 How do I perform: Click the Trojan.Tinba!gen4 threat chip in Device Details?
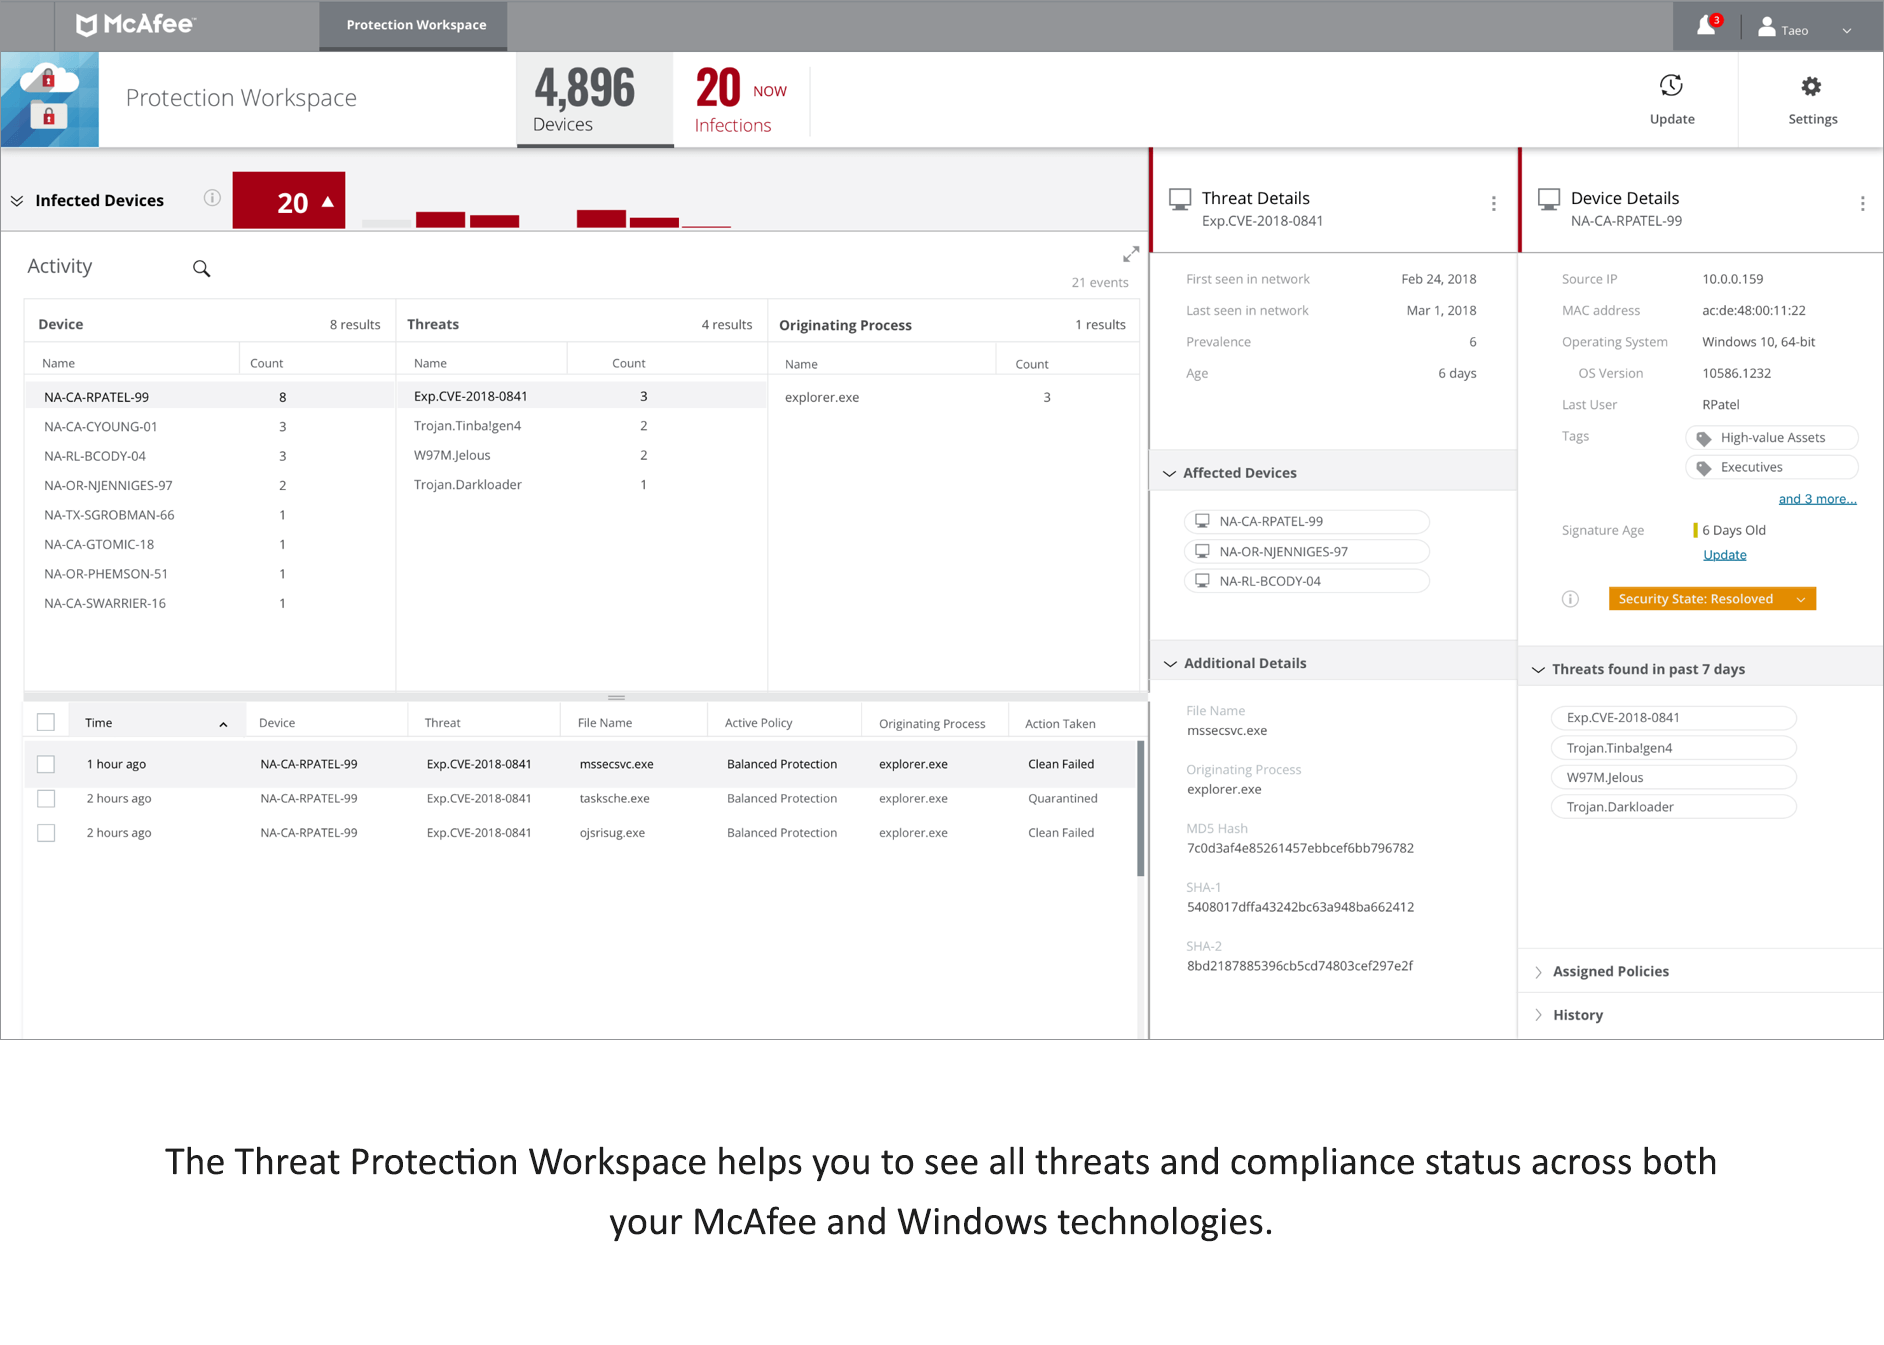1673,748
